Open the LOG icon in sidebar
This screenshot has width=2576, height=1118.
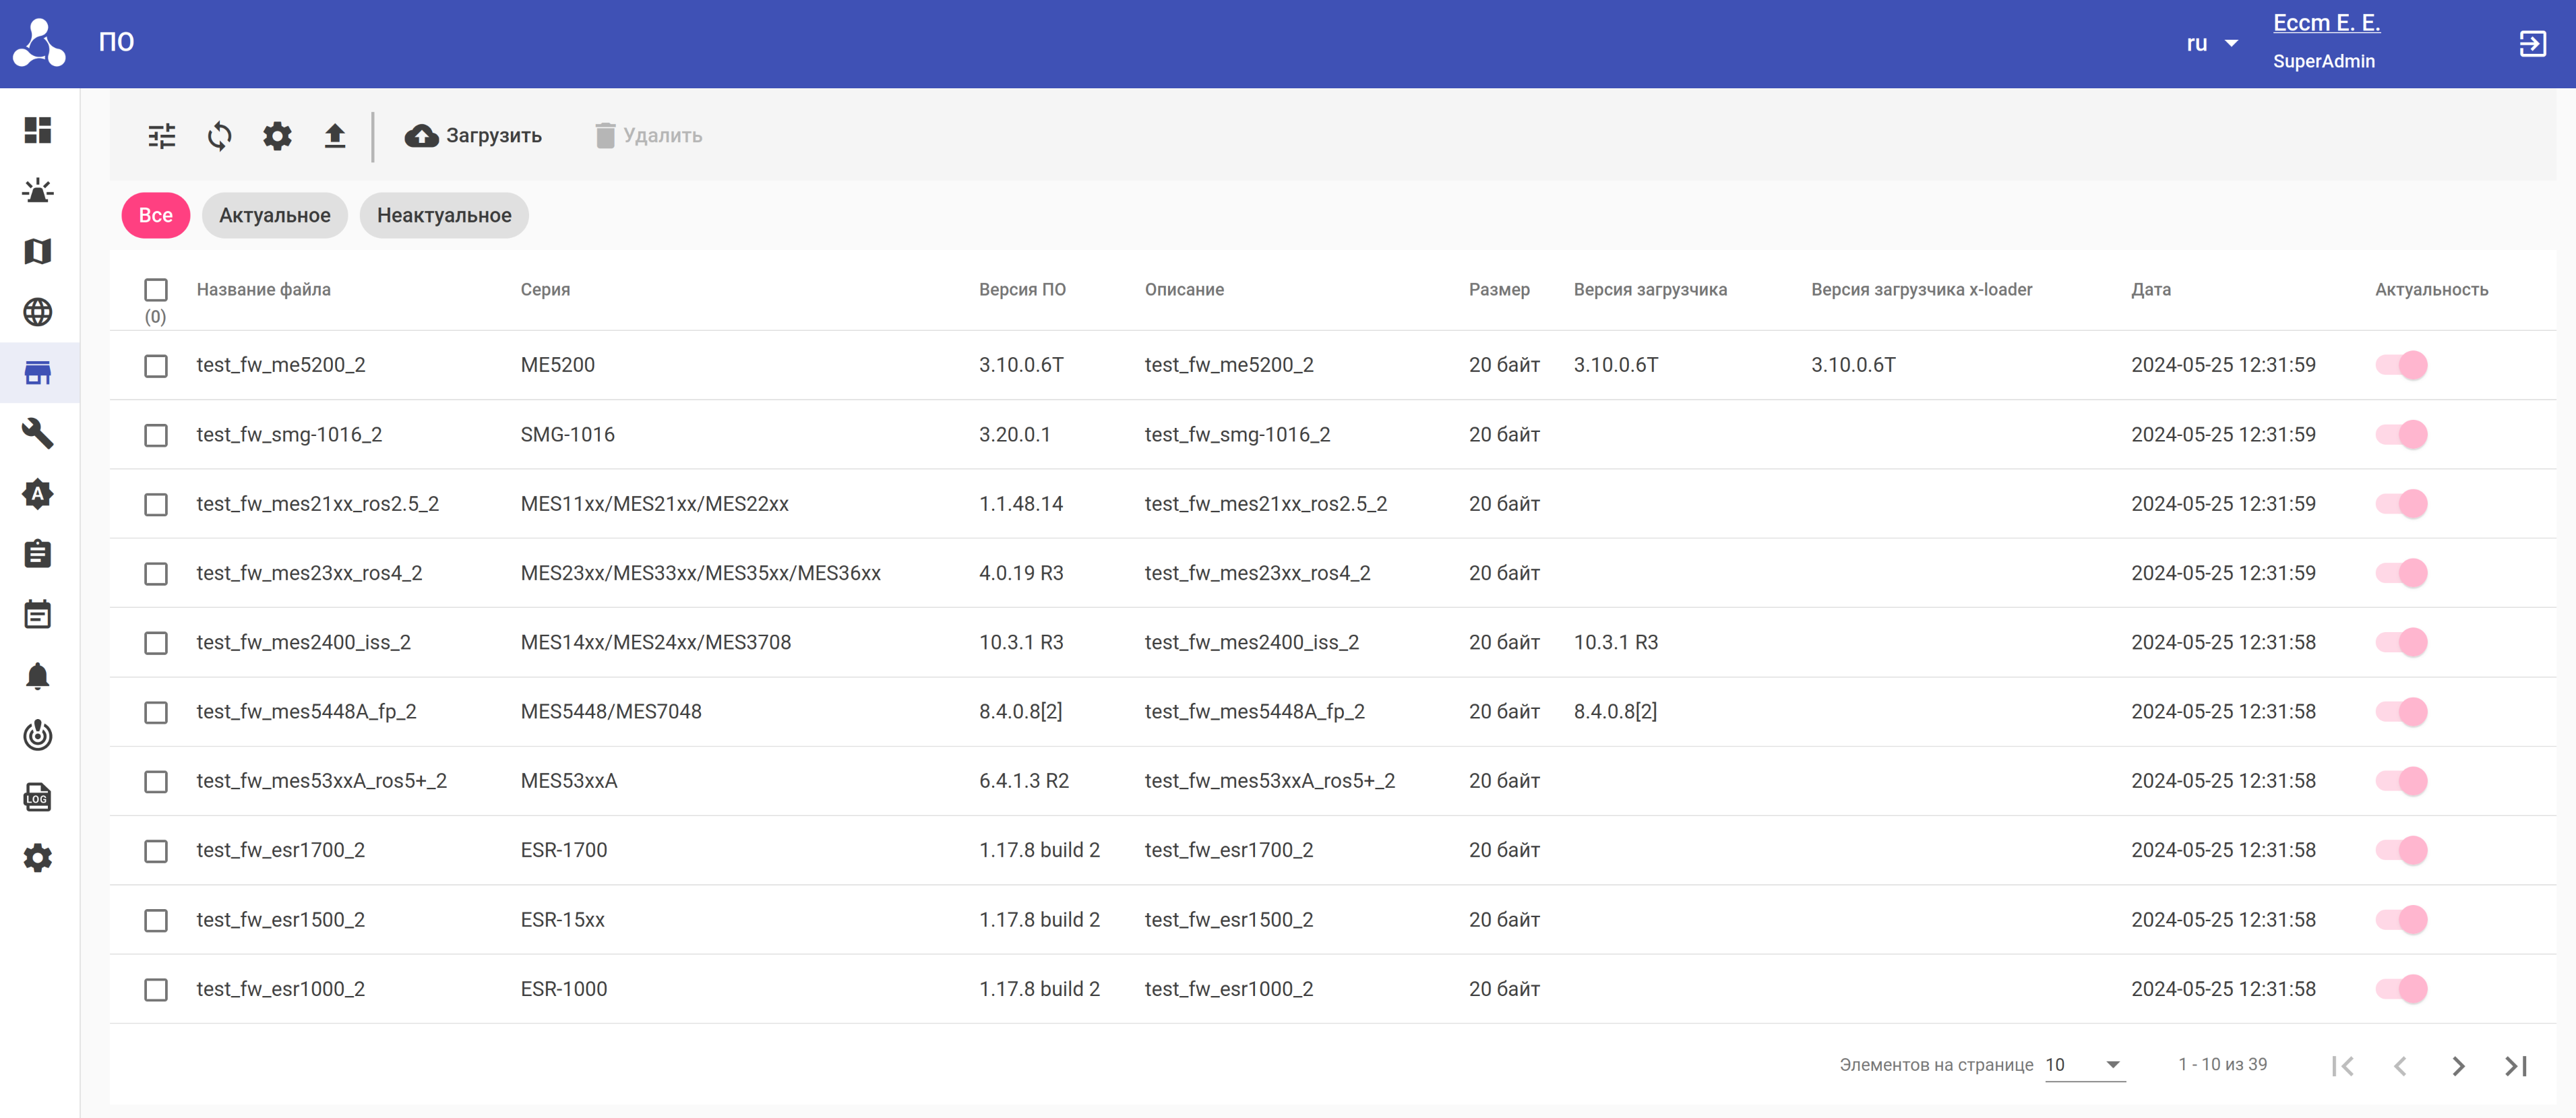(x=38, y=797)
